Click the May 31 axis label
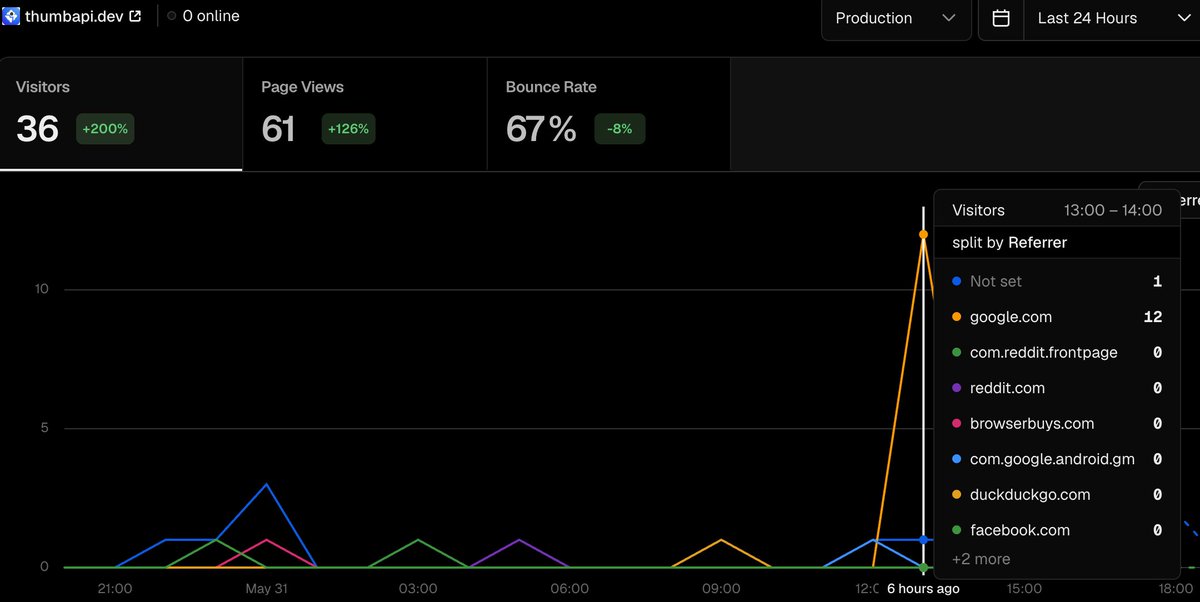Image resolution: width=1200 pixels, height=602 pixels. coord(267,588)
